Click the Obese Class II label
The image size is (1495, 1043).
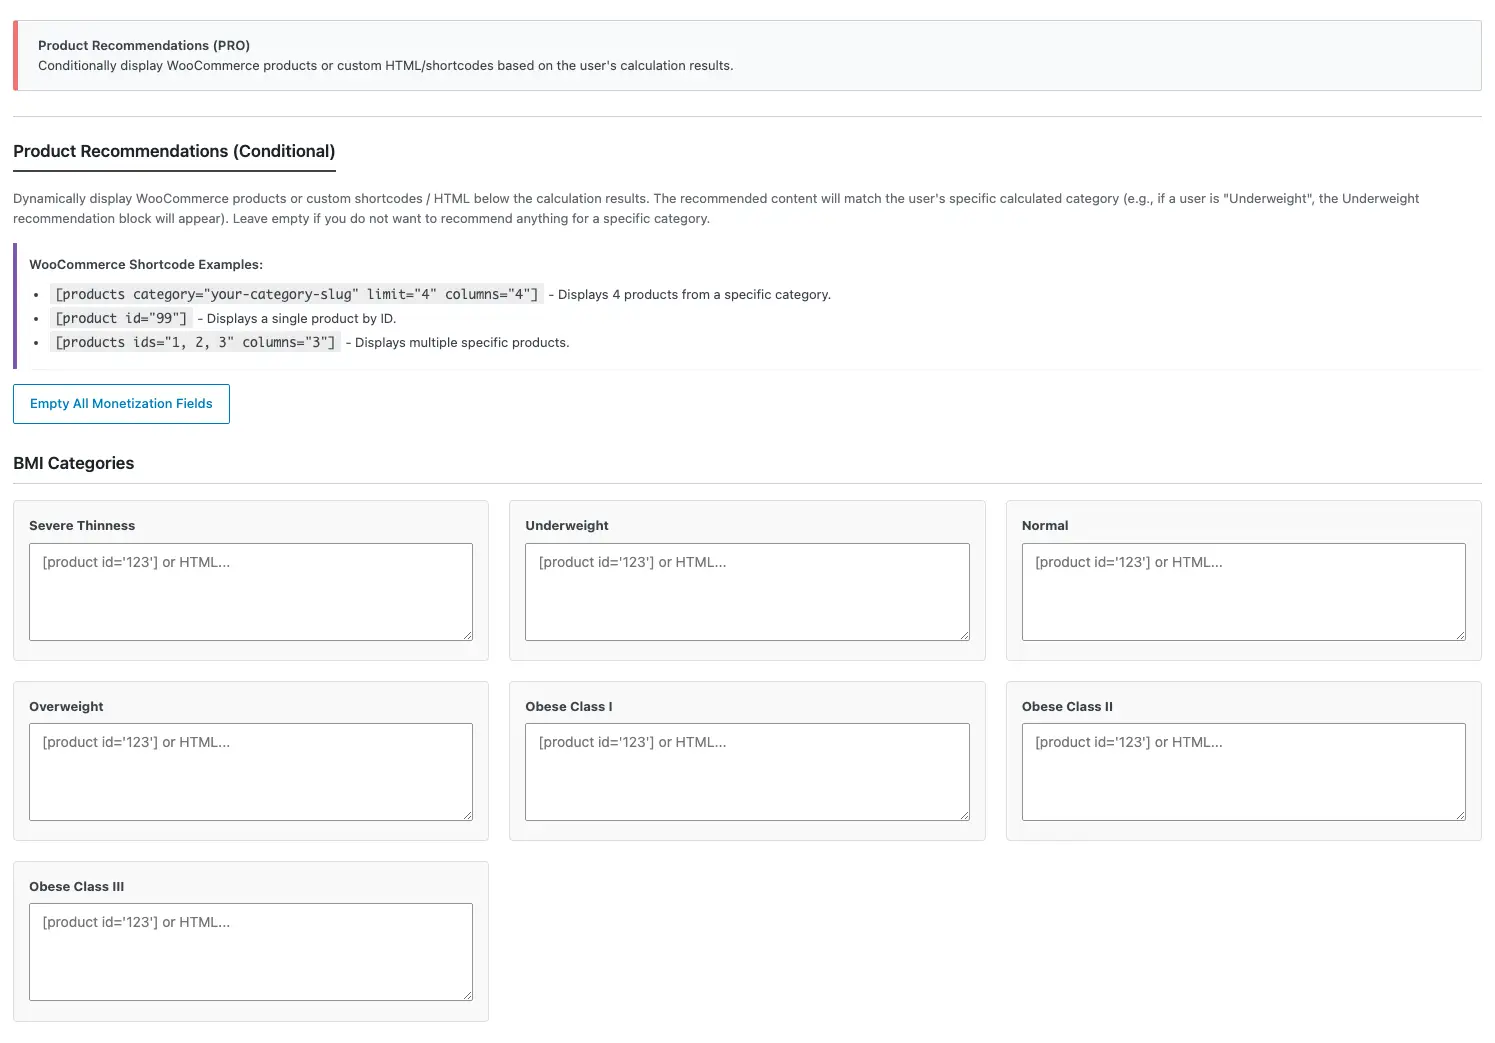(1067, 706)
